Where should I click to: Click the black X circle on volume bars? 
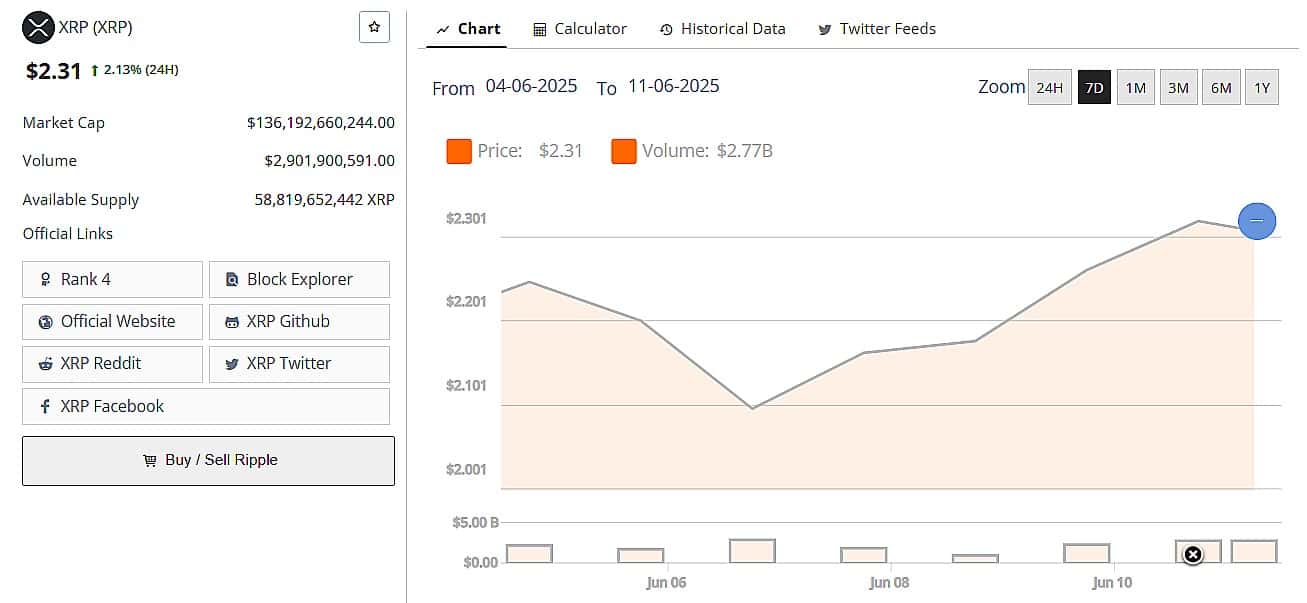tap(1192, 554)
